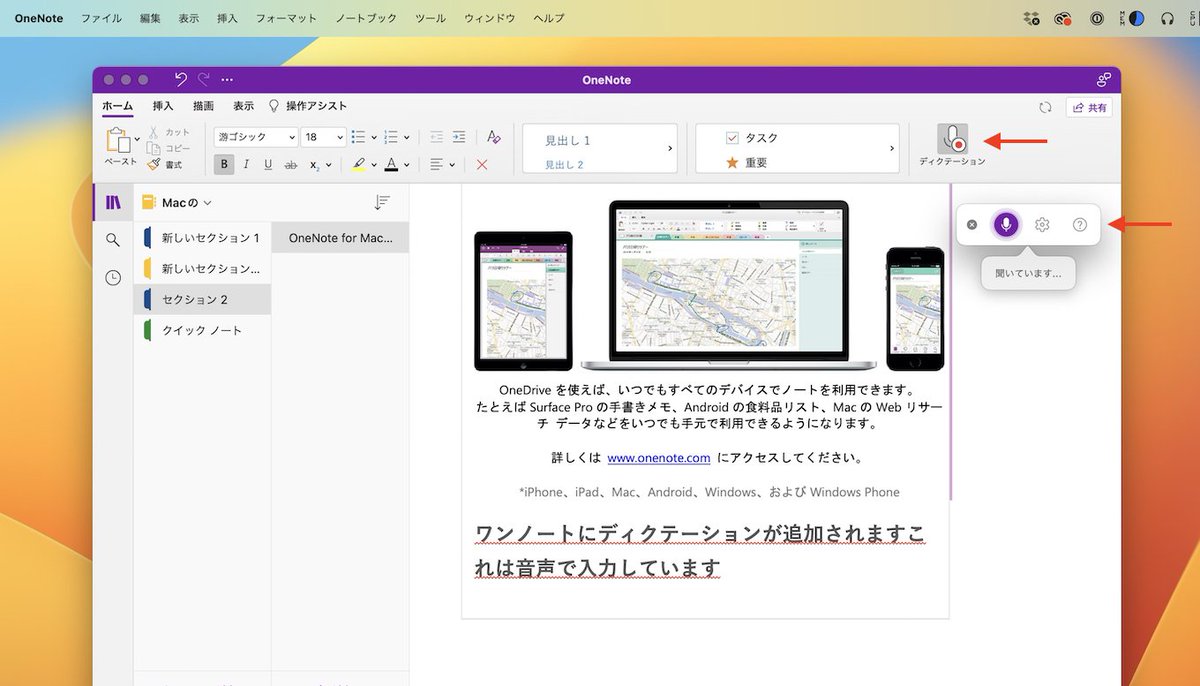This screenshot has height=686, width=1200.
Task: Switch to the ホーム ribbon tab
Action: click(x=118, y=106)
